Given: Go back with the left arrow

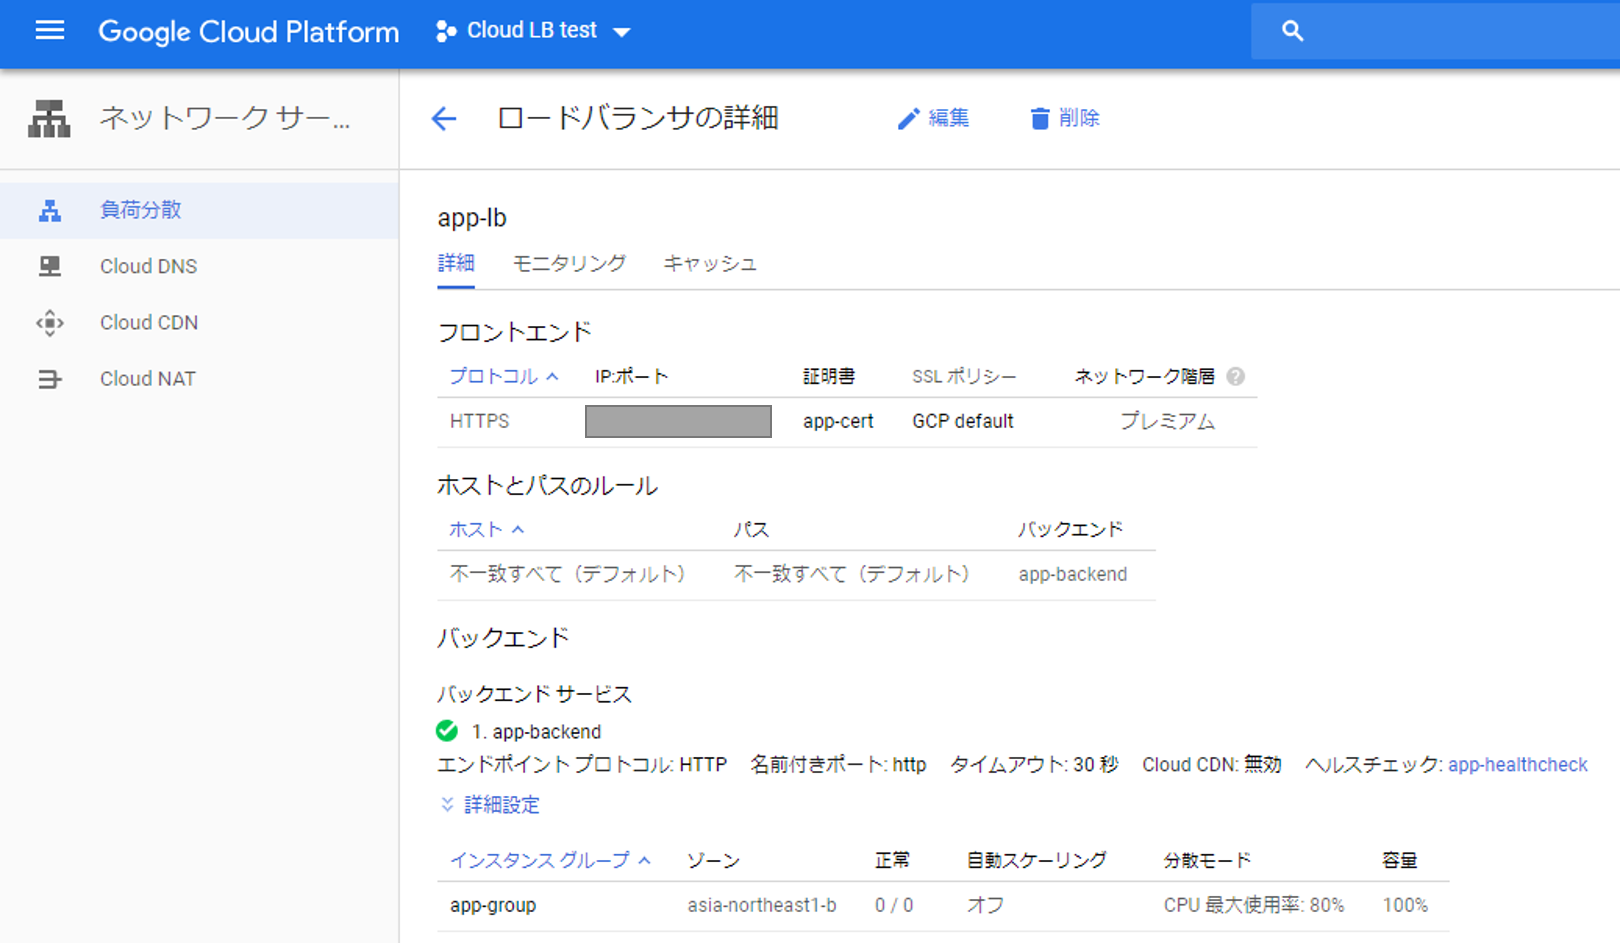Looking at the screenshot, I should [443, 119].
